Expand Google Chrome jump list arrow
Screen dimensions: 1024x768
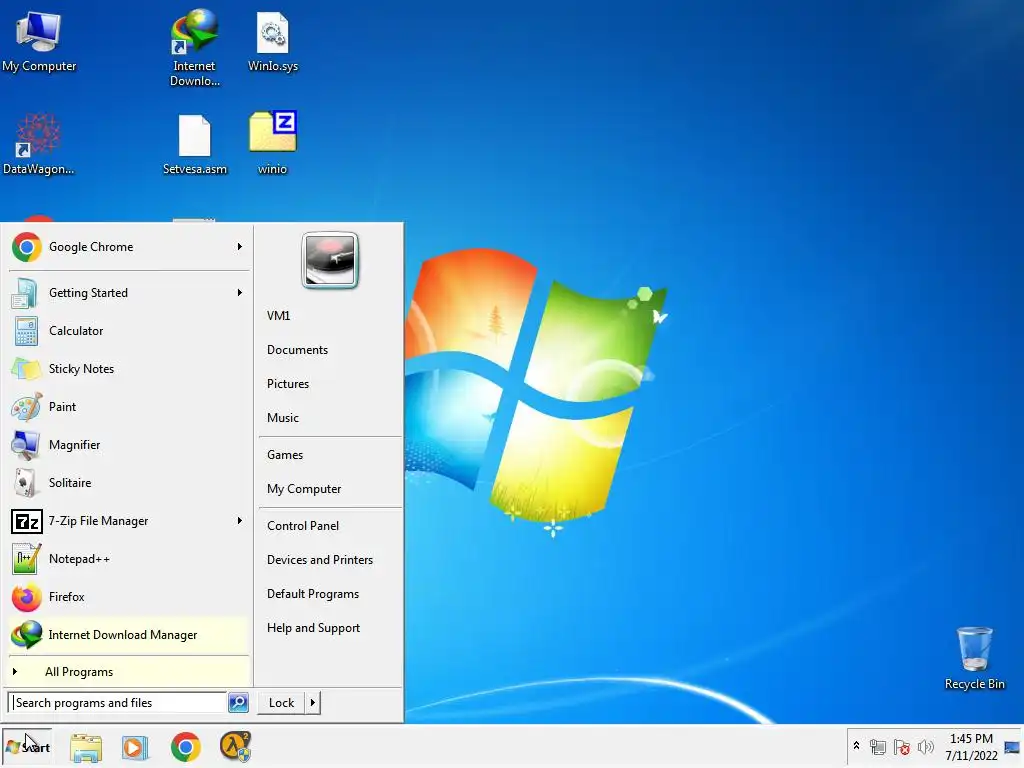pyautogui.click(x=240, y=247)
